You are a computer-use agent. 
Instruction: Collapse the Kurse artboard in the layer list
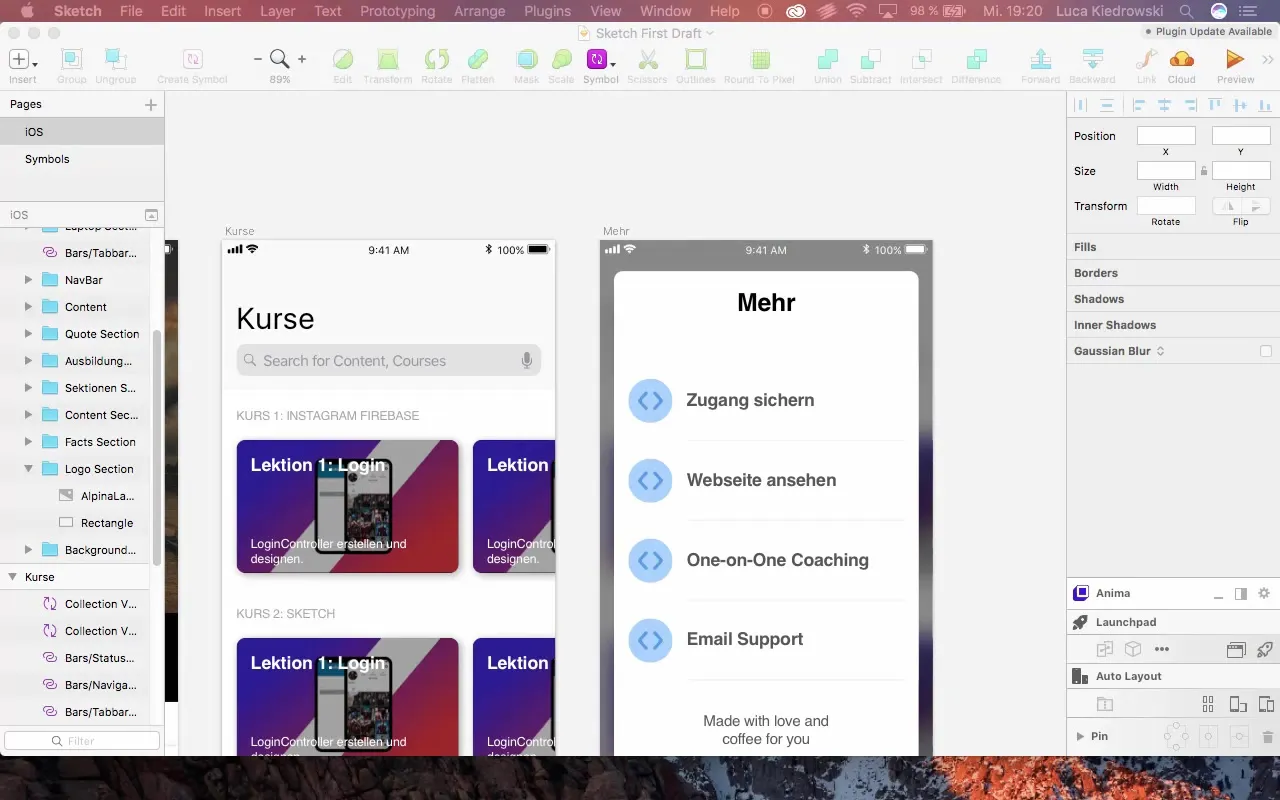[x=12, y=577]
